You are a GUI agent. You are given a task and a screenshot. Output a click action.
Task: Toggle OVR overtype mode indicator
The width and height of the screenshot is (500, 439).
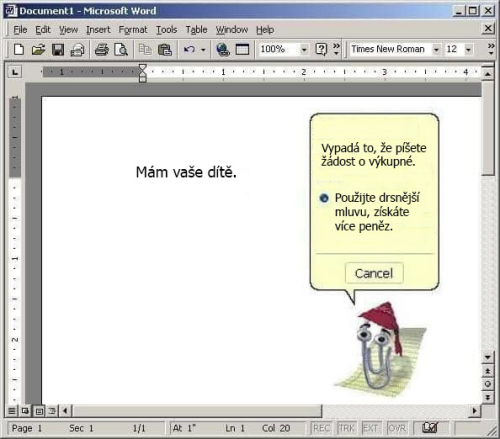397,428
